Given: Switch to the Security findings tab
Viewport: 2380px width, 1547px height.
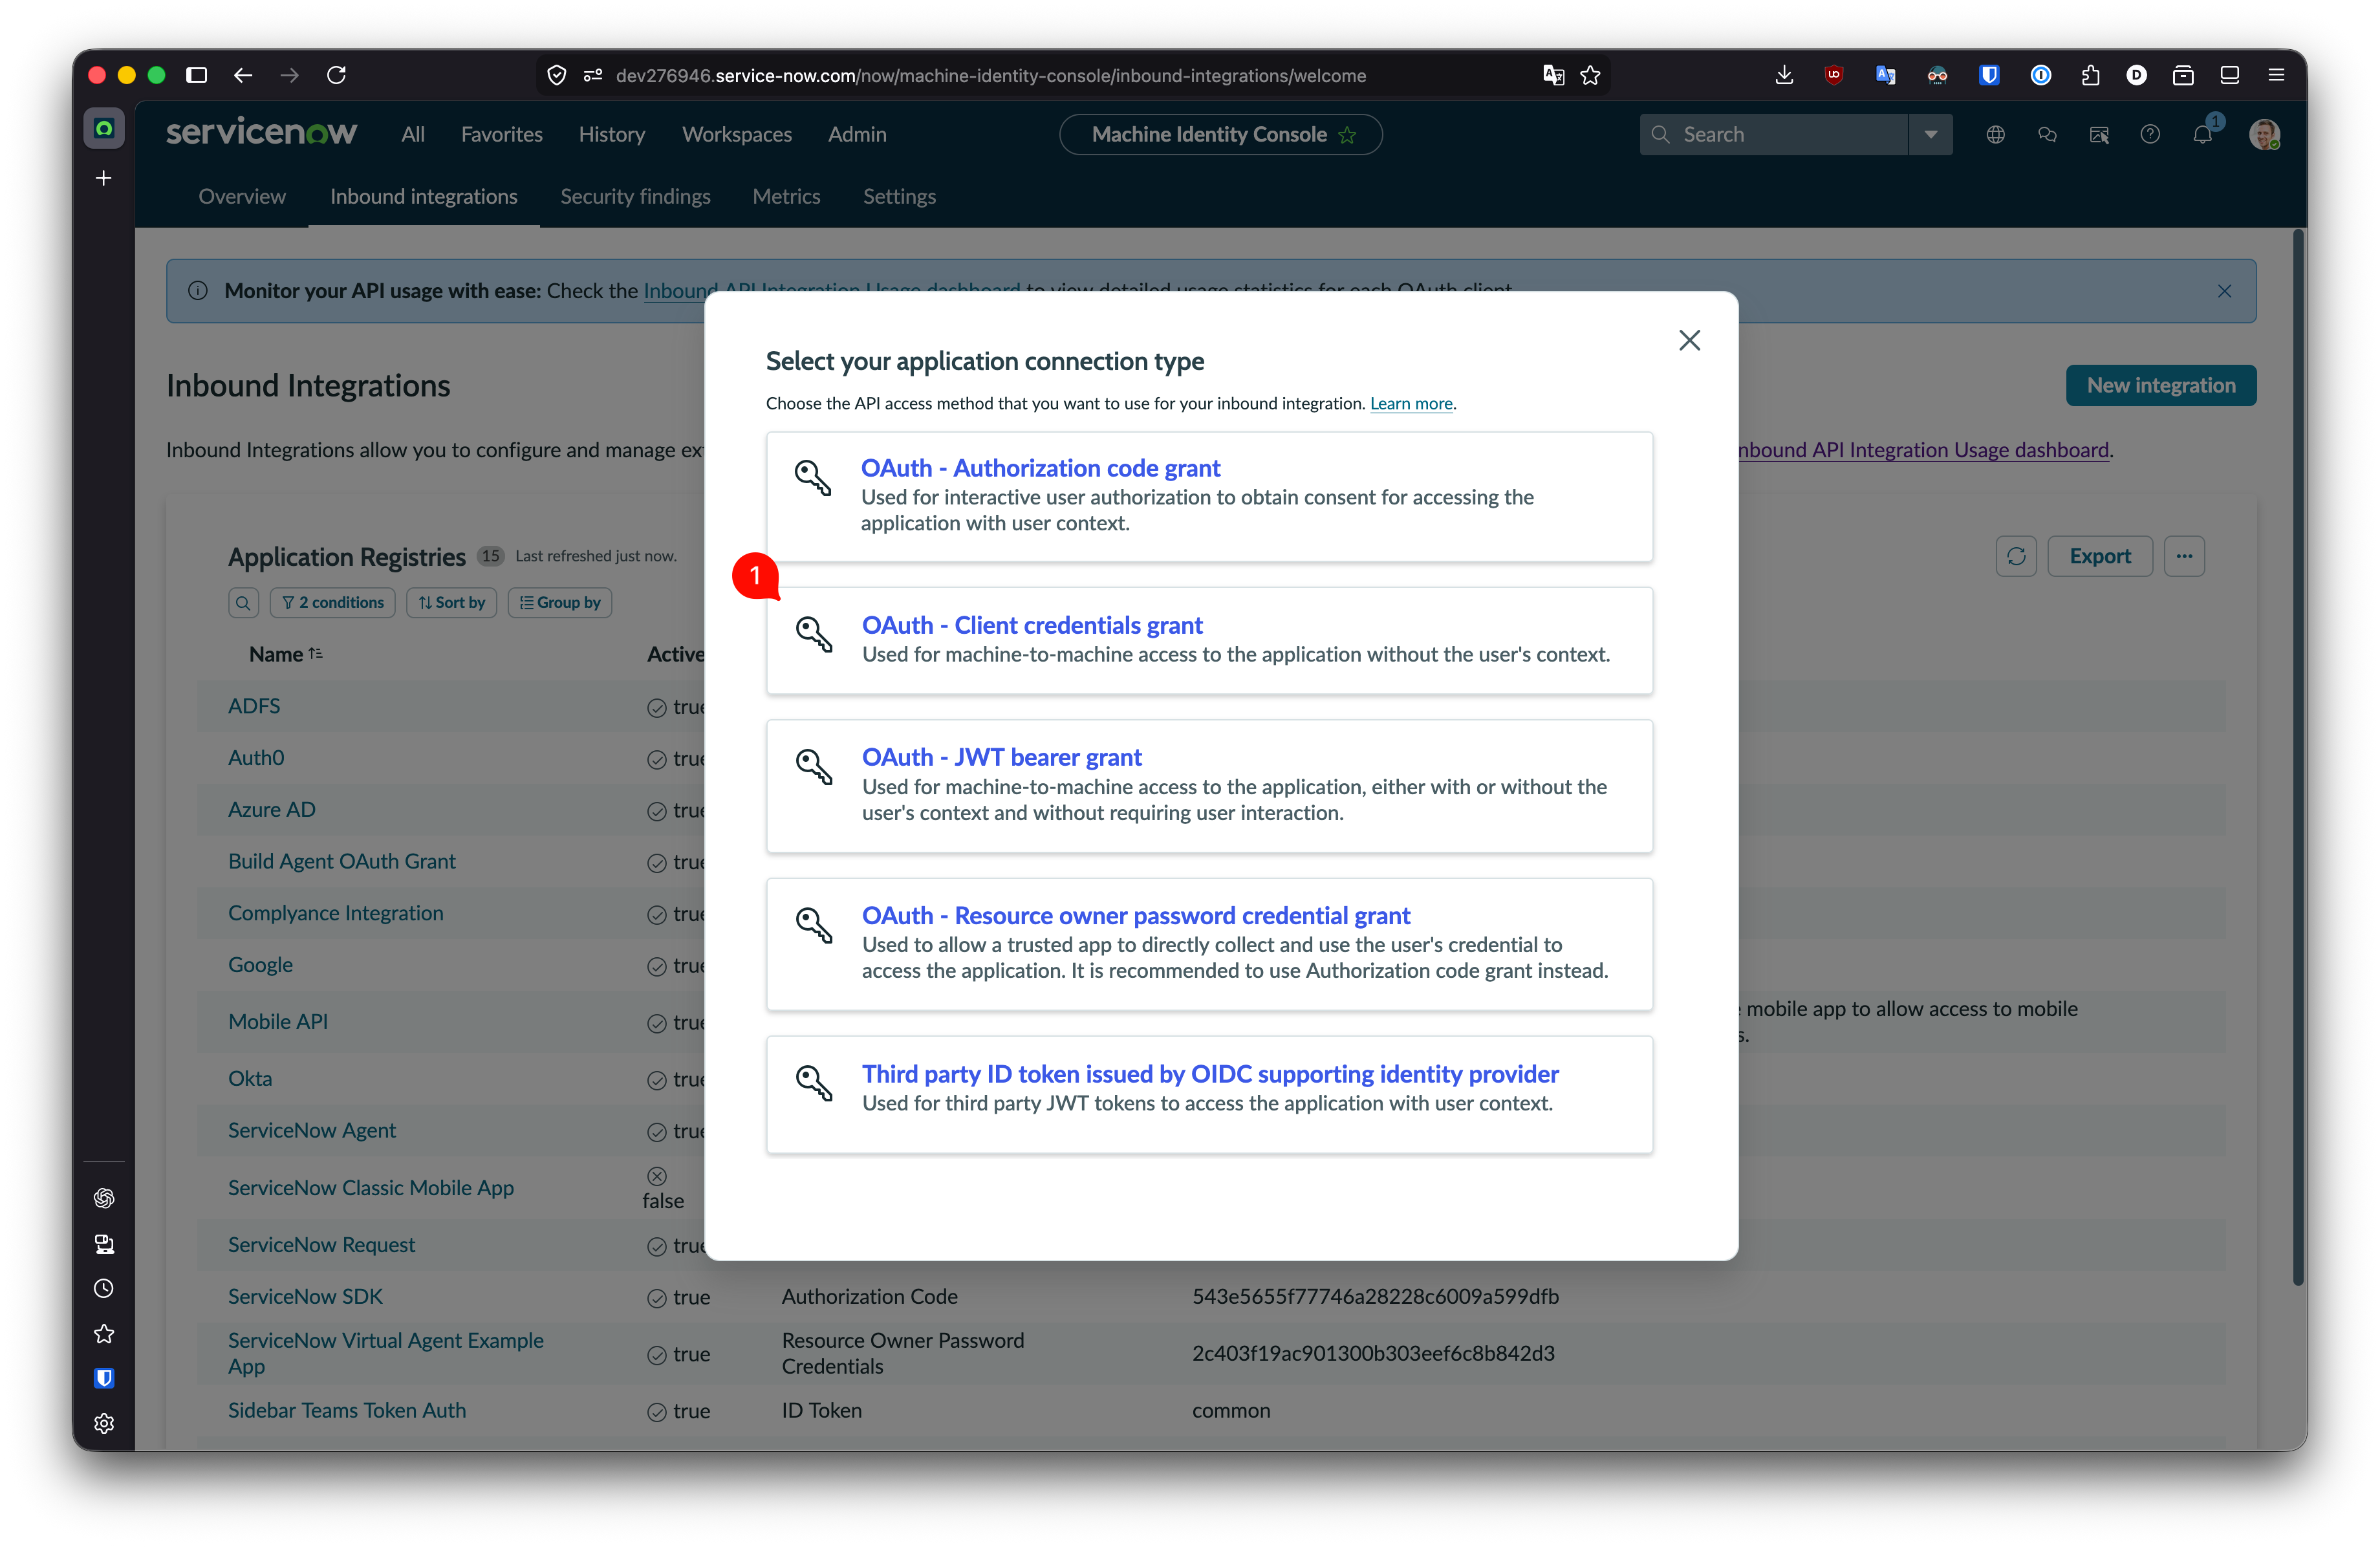Looking at the screenshot, I should 635,197.
